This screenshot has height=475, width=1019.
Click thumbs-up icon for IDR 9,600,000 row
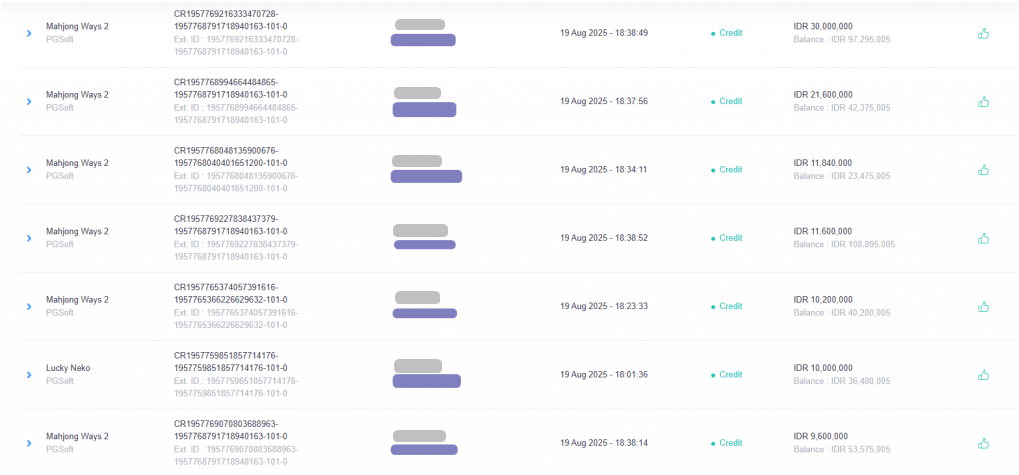point(983,443)
